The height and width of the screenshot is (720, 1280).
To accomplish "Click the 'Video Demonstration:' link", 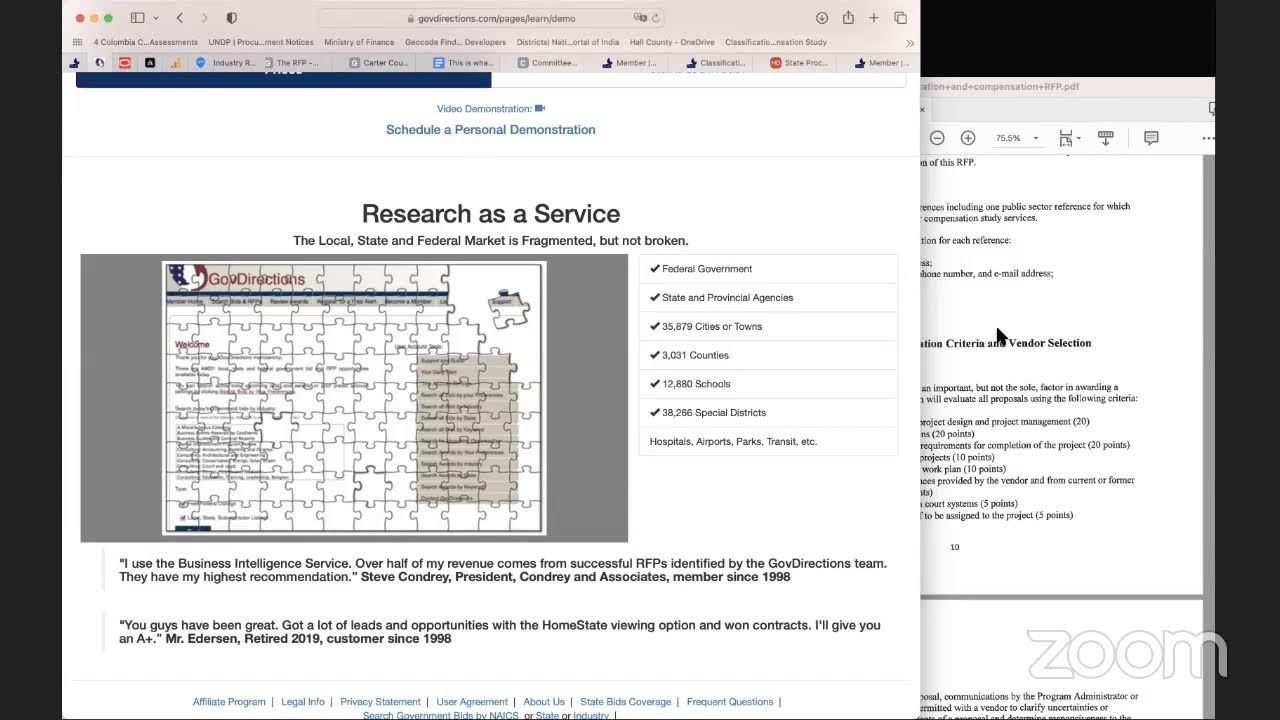I will [x=484, y=109].
